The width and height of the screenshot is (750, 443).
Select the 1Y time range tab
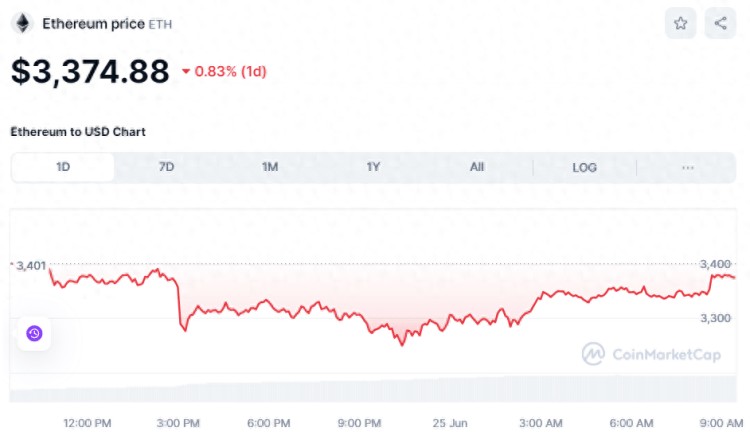click(373, 167)
